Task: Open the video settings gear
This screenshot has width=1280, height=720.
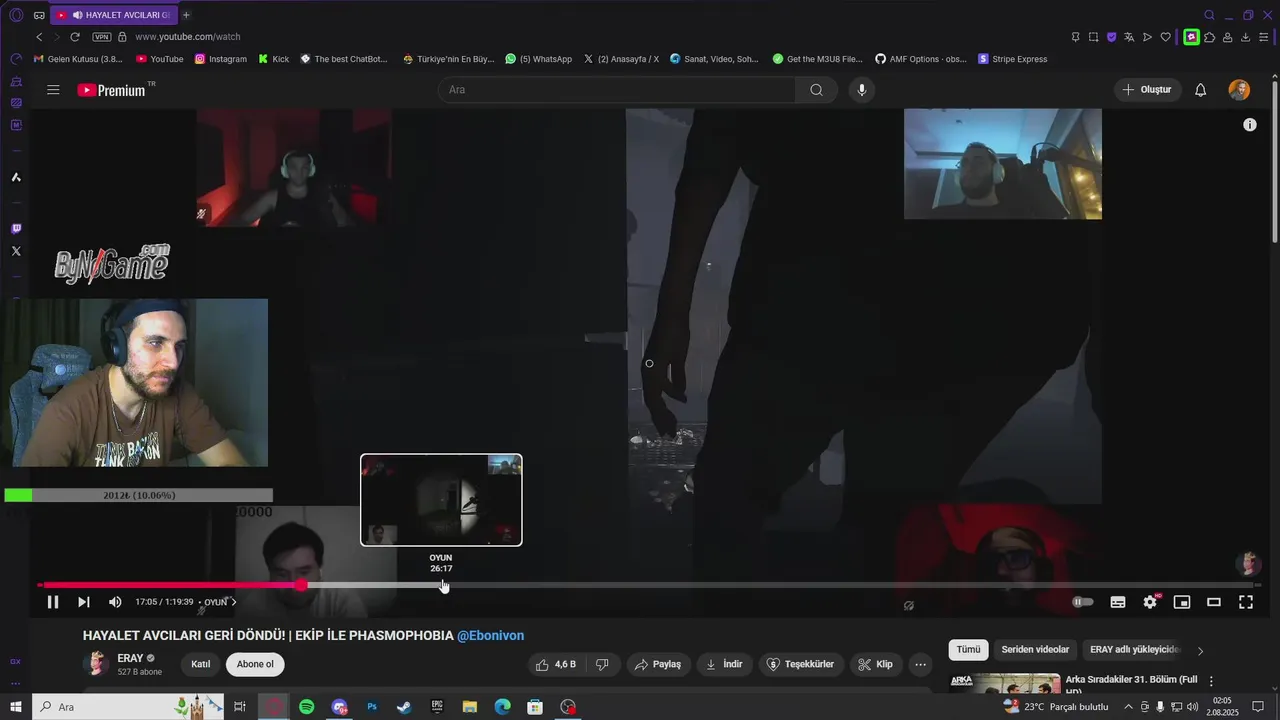Action: click(1150, 602)
